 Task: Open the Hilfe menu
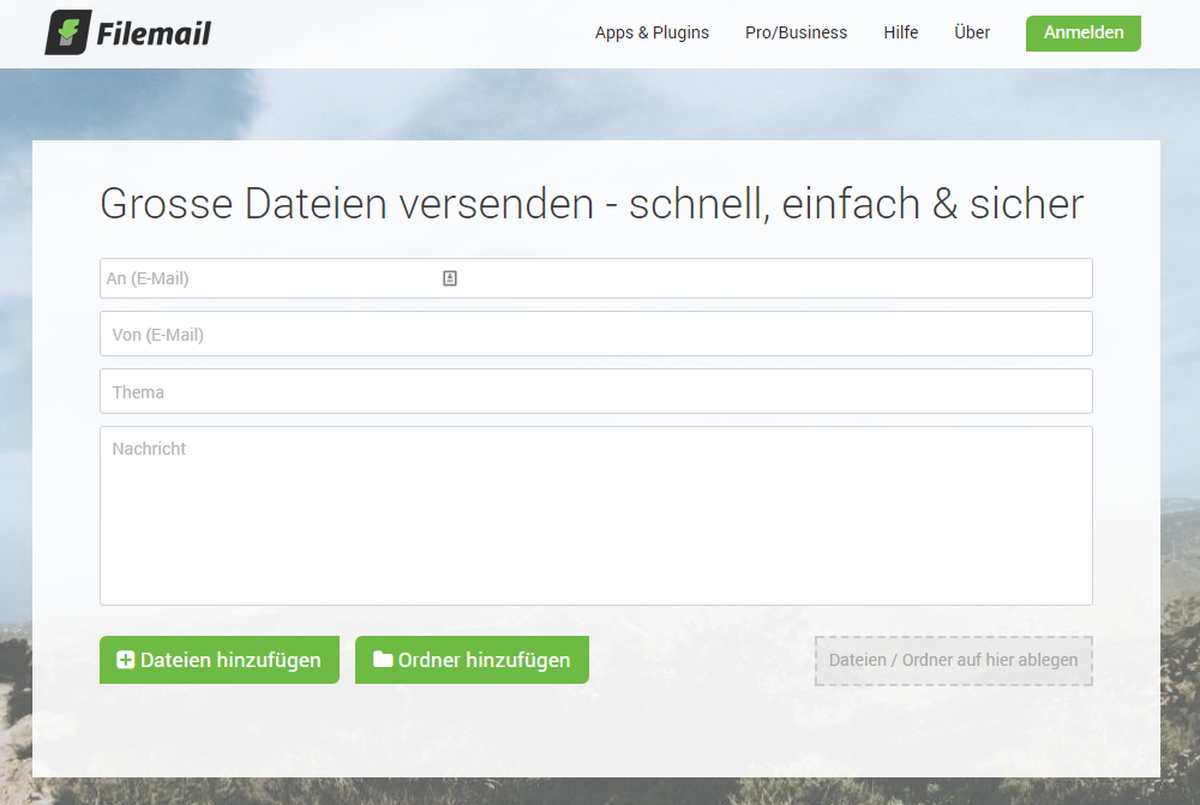coord(901,33)
